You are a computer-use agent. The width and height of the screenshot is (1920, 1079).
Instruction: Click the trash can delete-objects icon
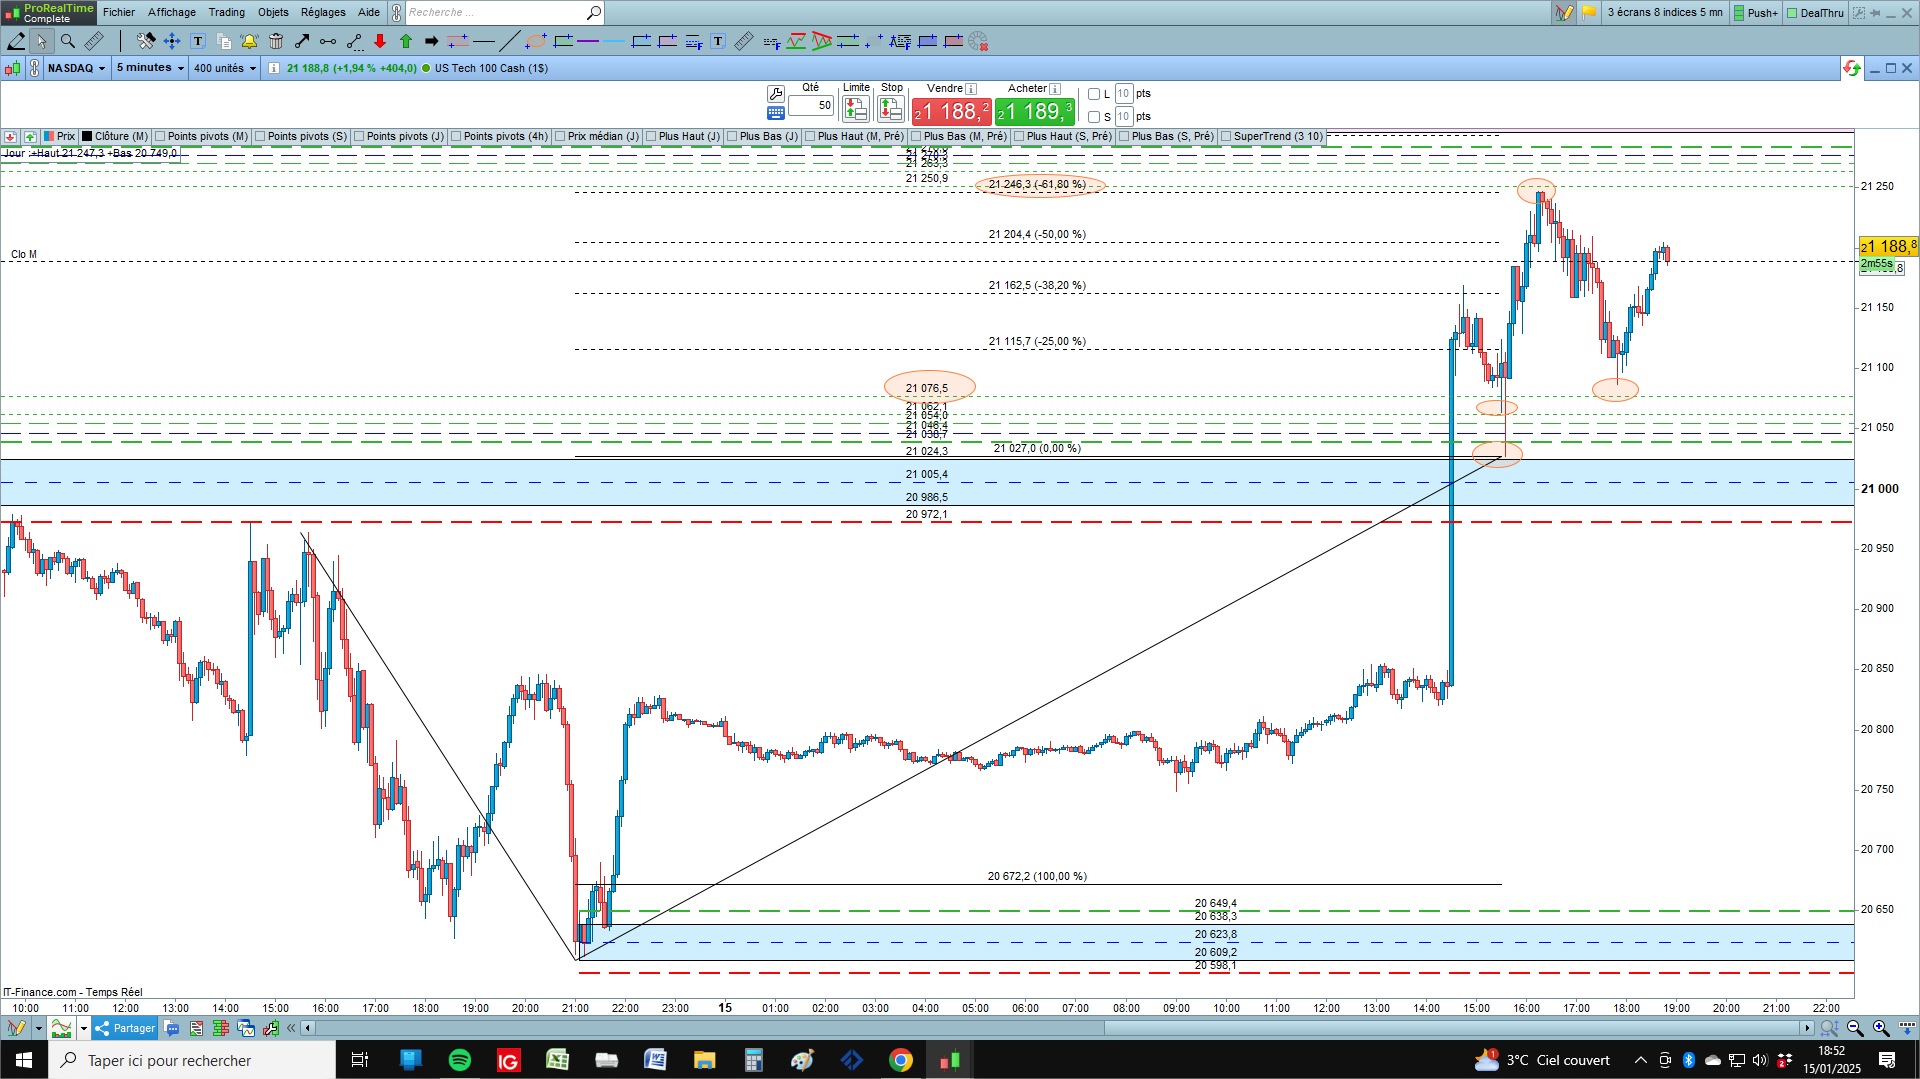[x=276, y=41]
